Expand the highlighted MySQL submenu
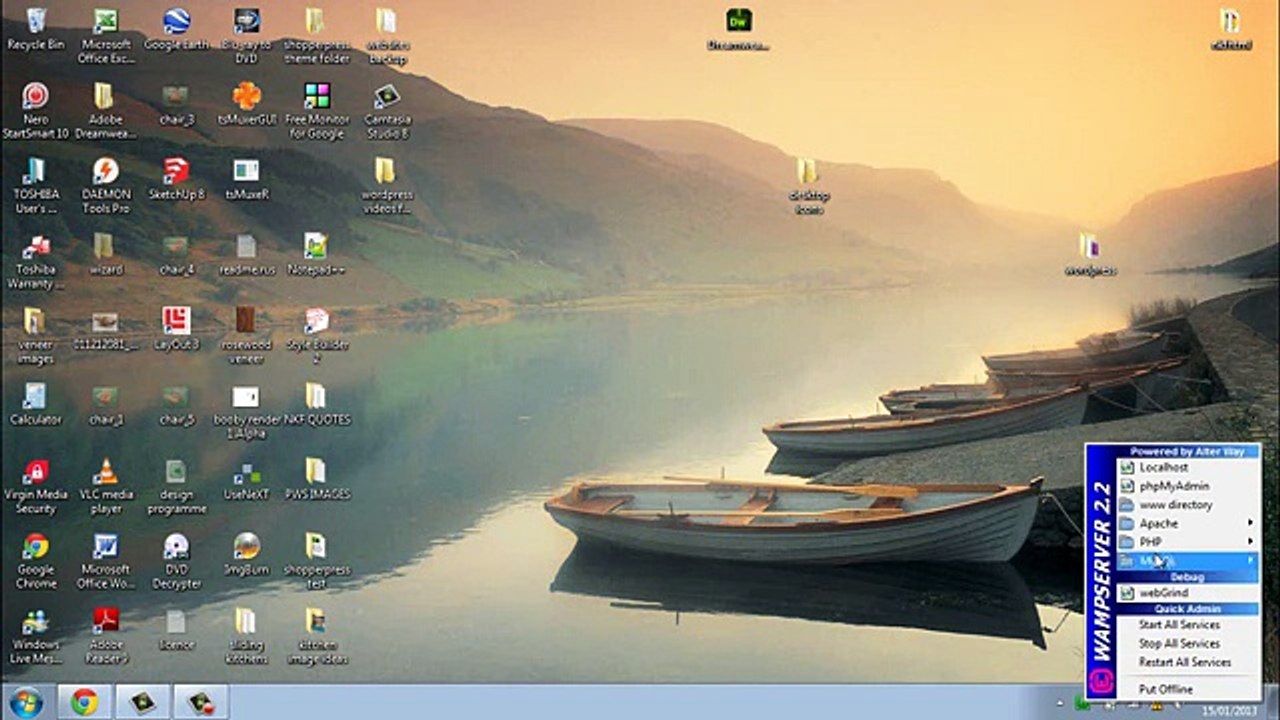 pyautogui.click(x=1187, y=561)
